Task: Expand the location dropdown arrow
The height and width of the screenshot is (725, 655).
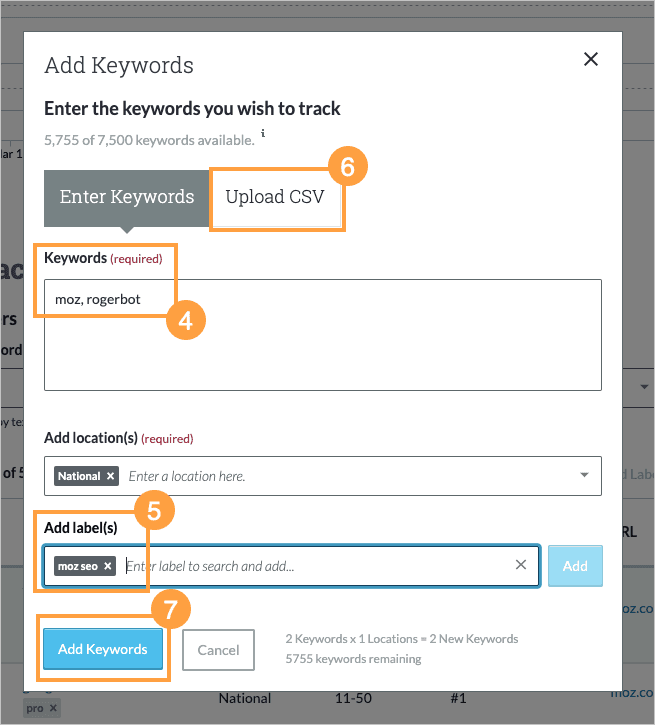Action: coord(584,476)
